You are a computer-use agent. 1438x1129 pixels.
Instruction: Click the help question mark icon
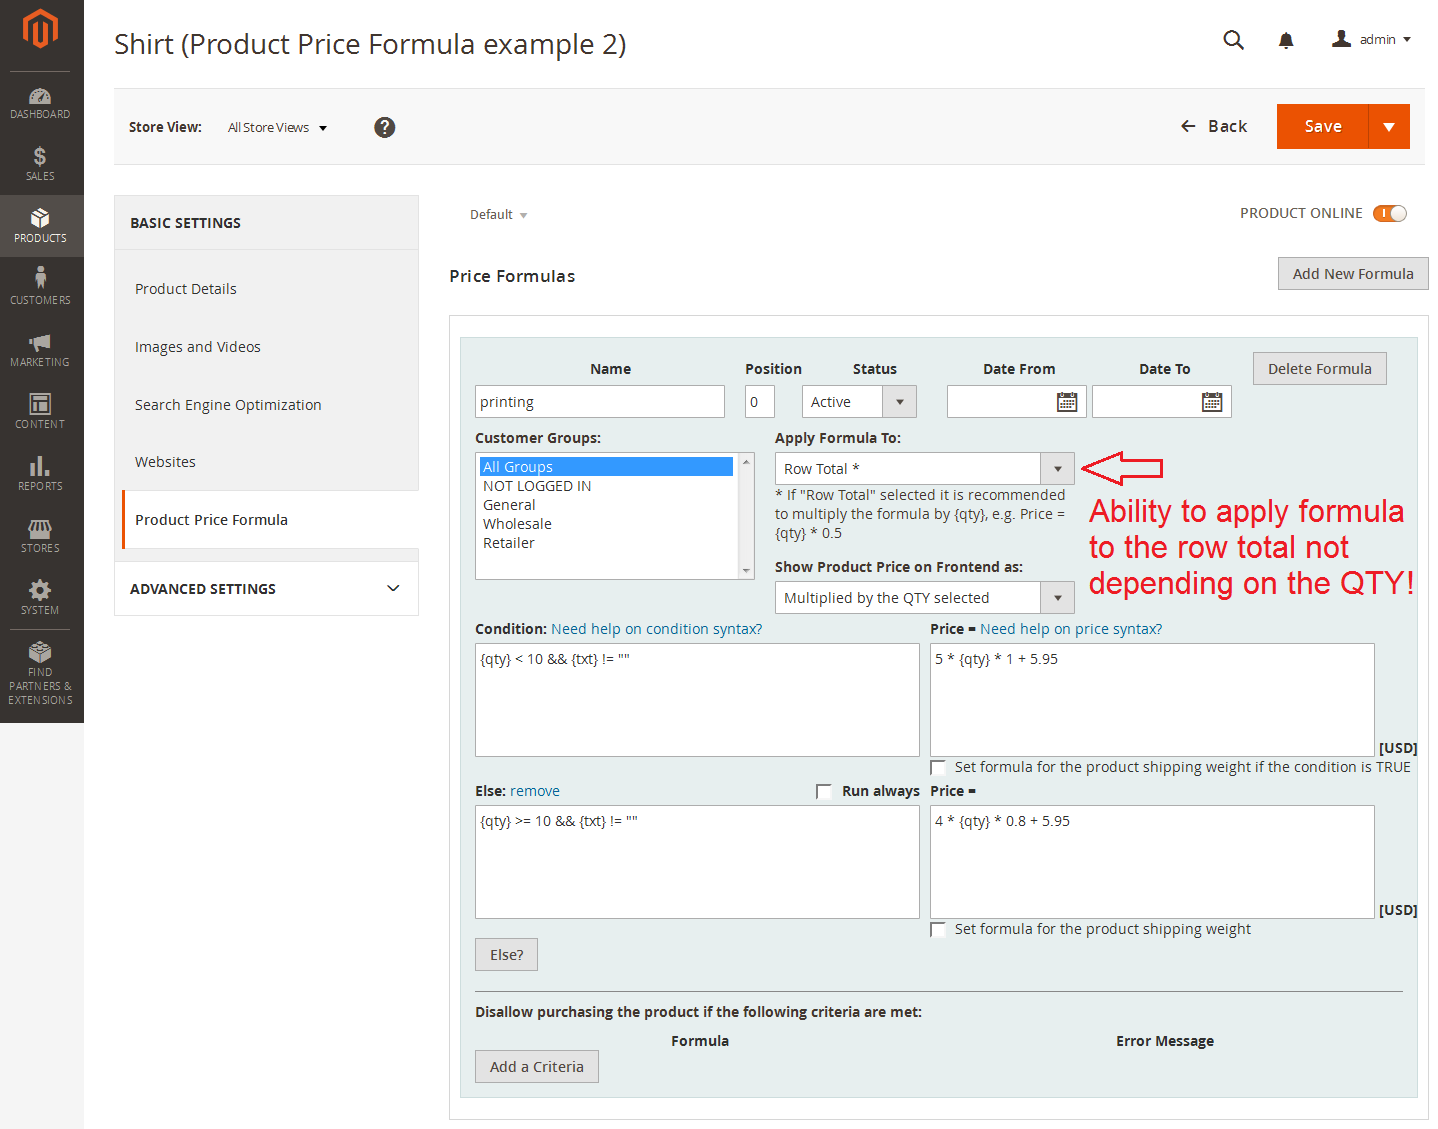384,127
